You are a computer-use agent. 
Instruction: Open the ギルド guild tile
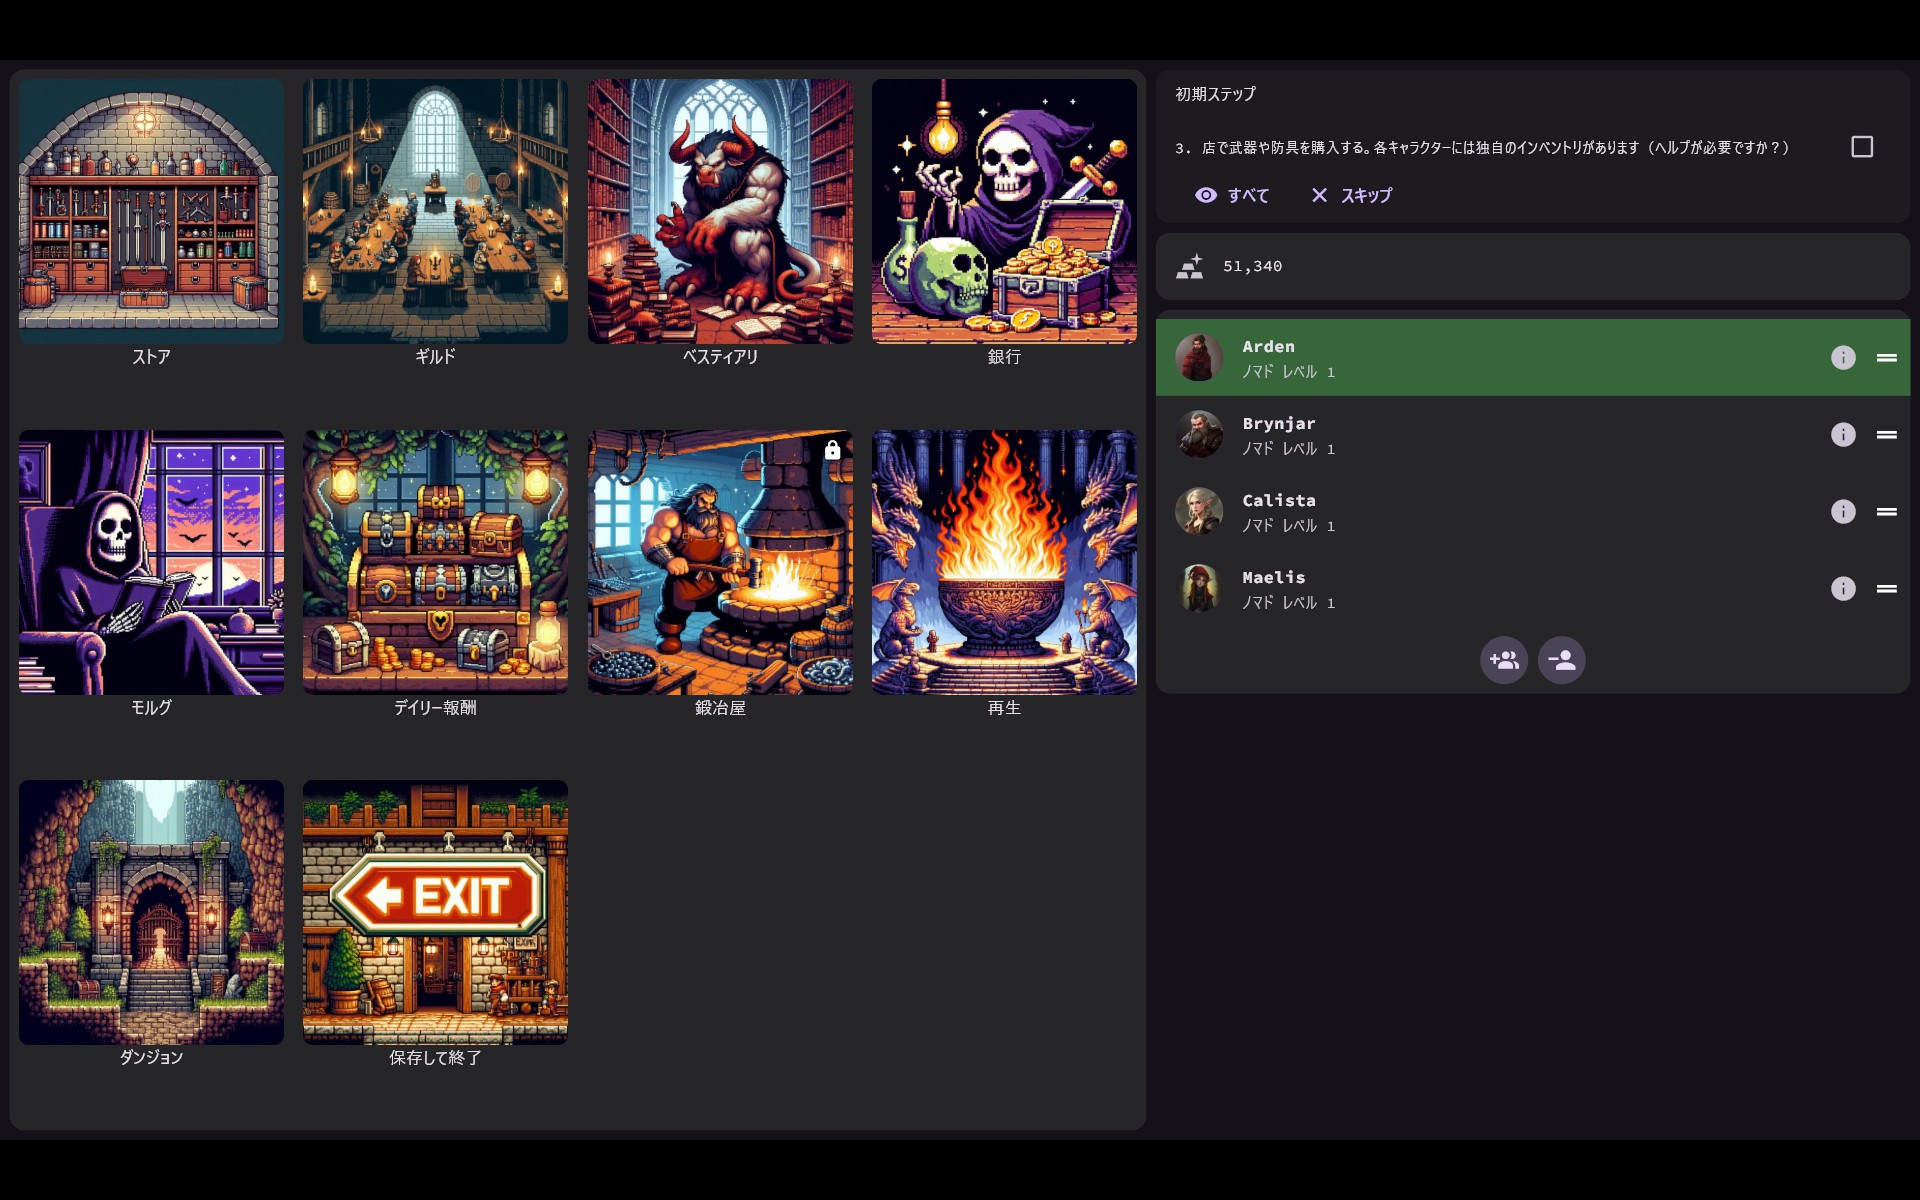435,223
